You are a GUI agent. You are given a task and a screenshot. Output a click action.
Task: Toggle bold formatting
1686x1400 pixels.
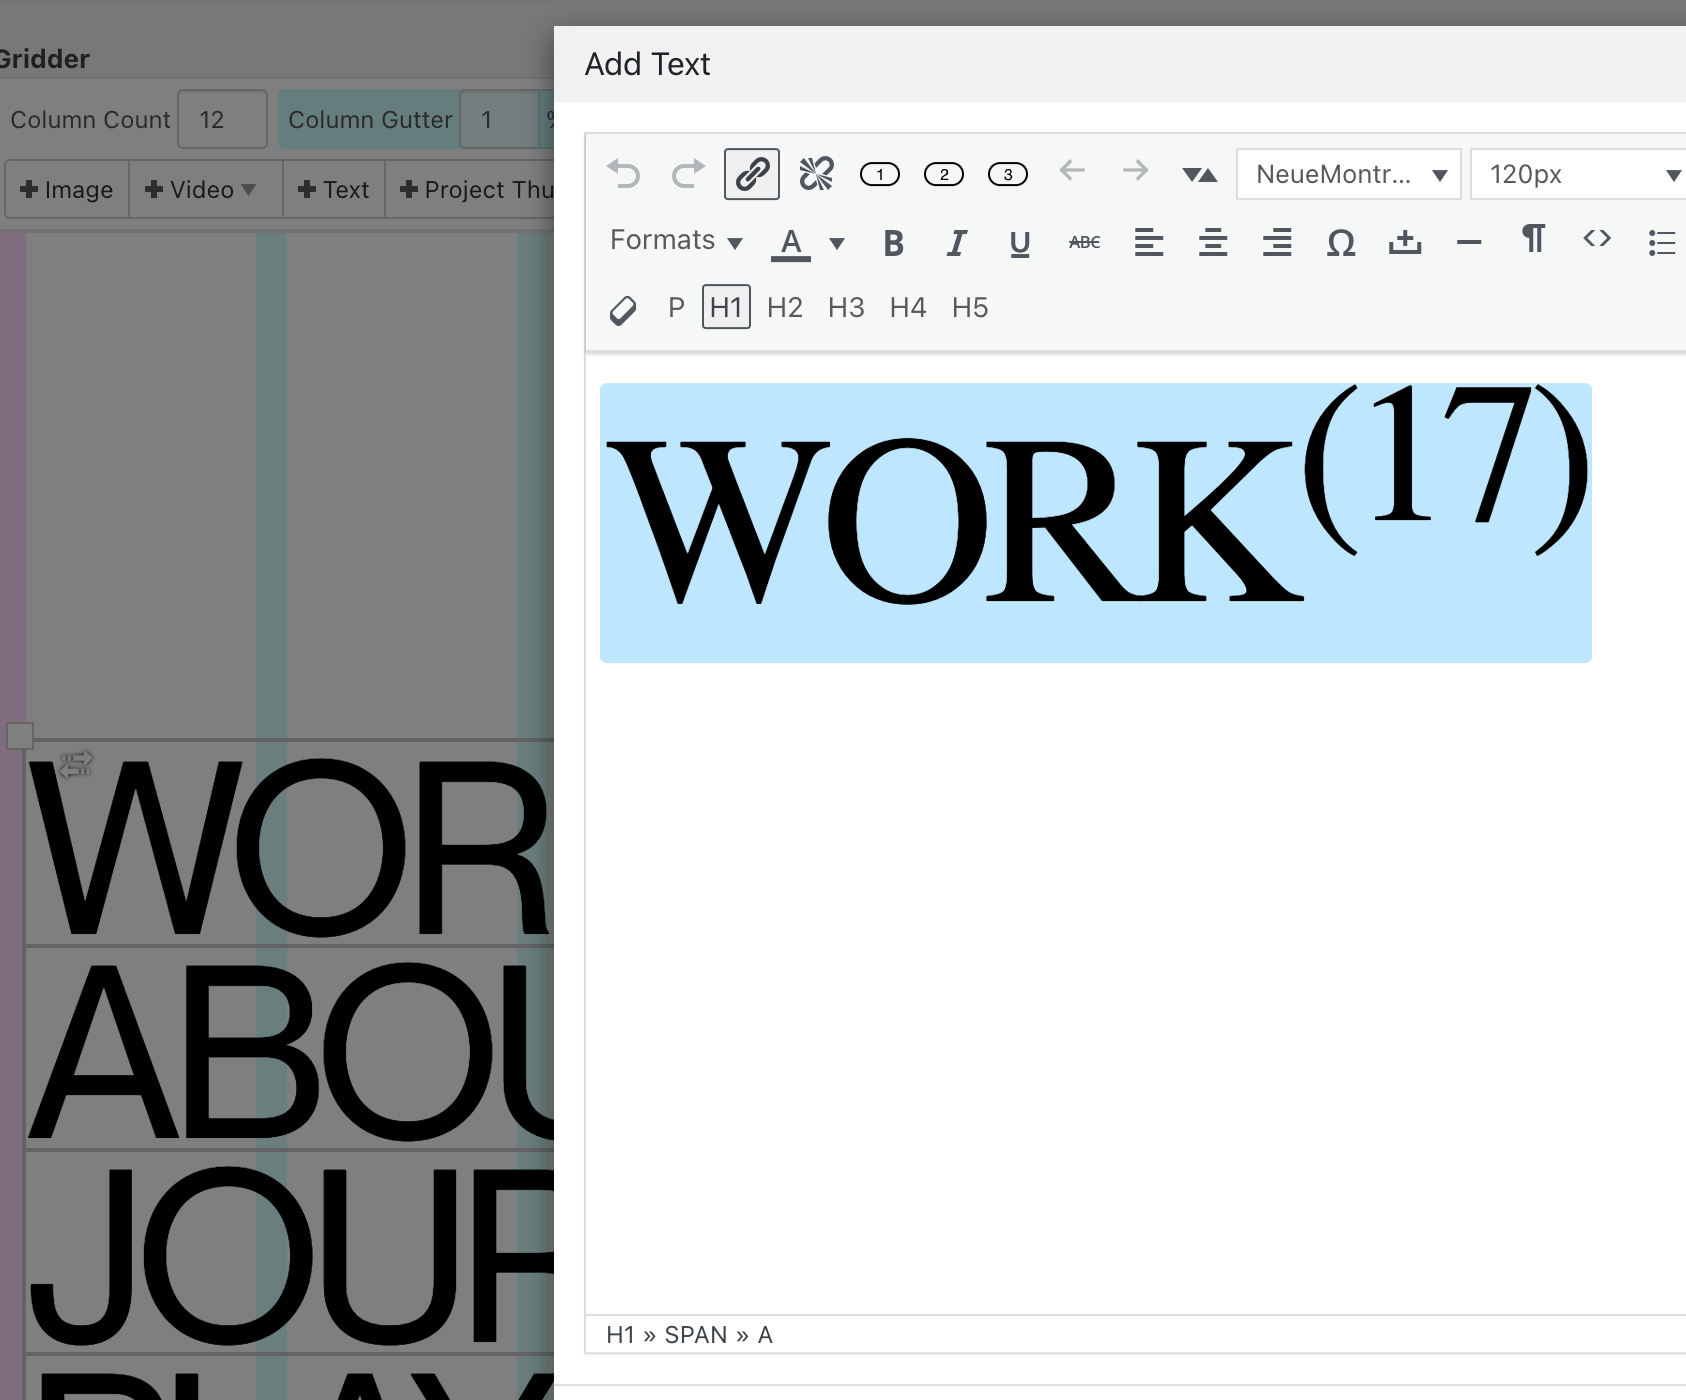pyautogui.click(x=893, y=242)
